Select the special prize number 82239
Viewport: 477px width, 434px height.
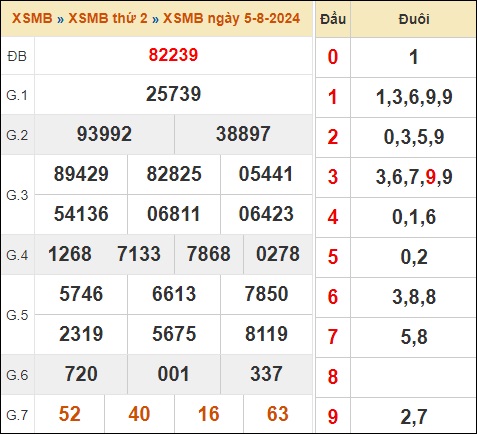tap(173, 55)
